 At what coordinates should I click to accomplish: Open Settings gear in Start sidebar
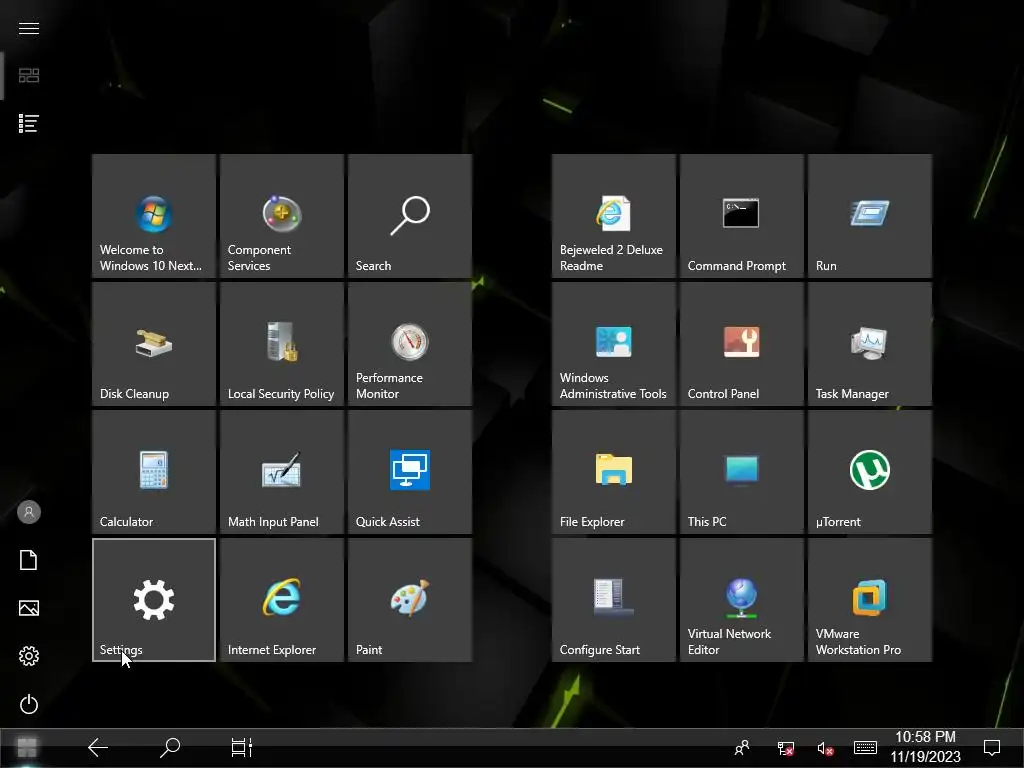pyautogui.click(x=29, y=656)
